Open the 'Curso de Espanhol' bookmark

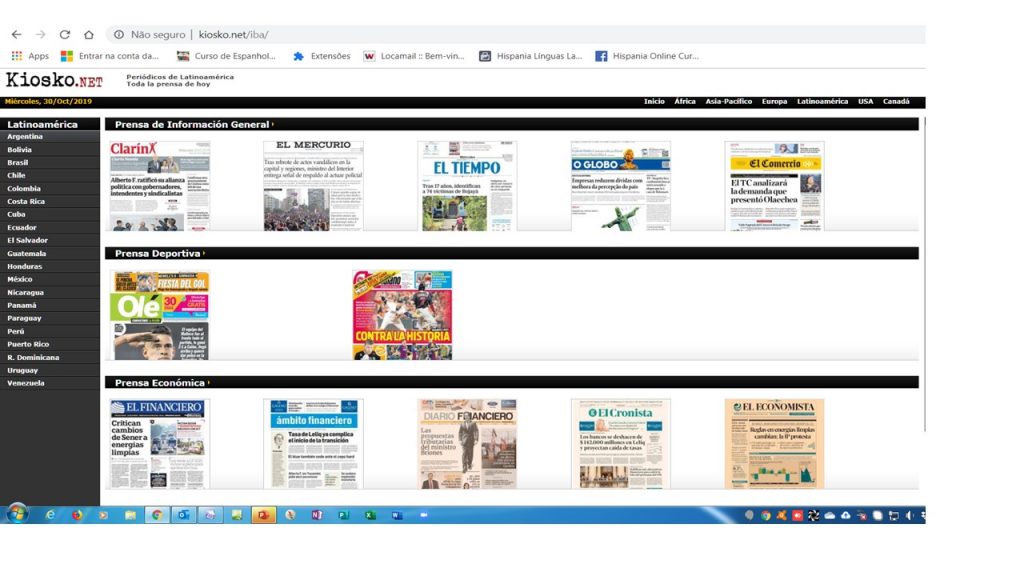point(227,56)
